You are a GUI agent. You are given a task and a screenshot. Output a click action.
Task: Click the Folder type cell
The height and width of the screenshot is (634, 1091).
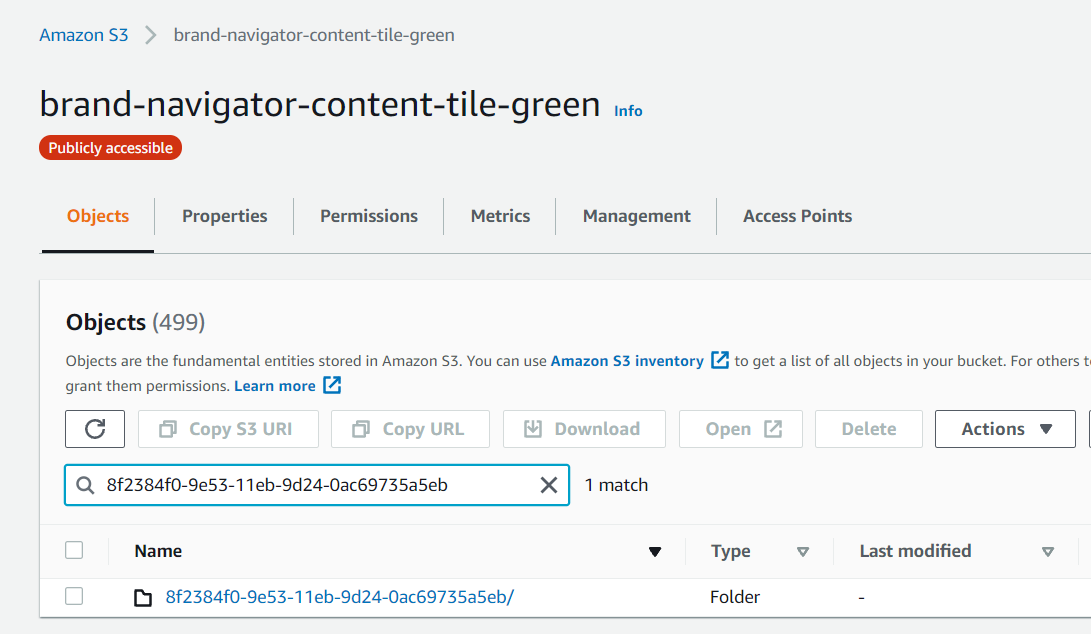735,597
